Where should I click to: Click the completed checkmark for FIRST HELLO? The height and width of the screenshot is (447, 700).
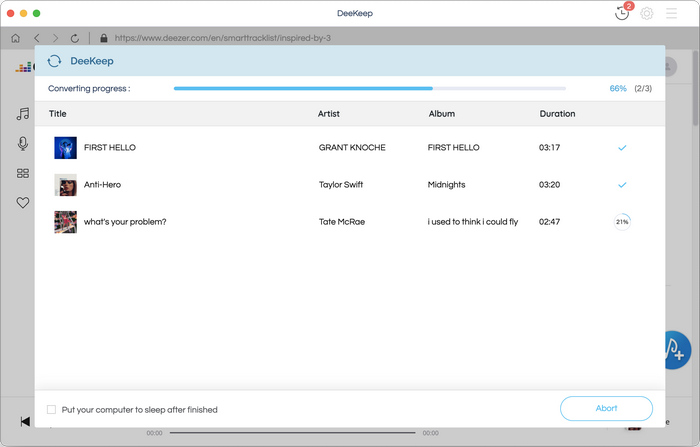[622, 147]
